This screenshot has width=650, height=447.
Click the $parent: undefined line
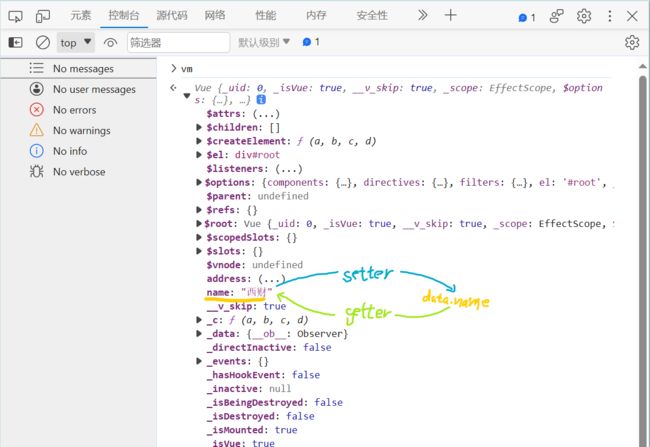[257, 196]
